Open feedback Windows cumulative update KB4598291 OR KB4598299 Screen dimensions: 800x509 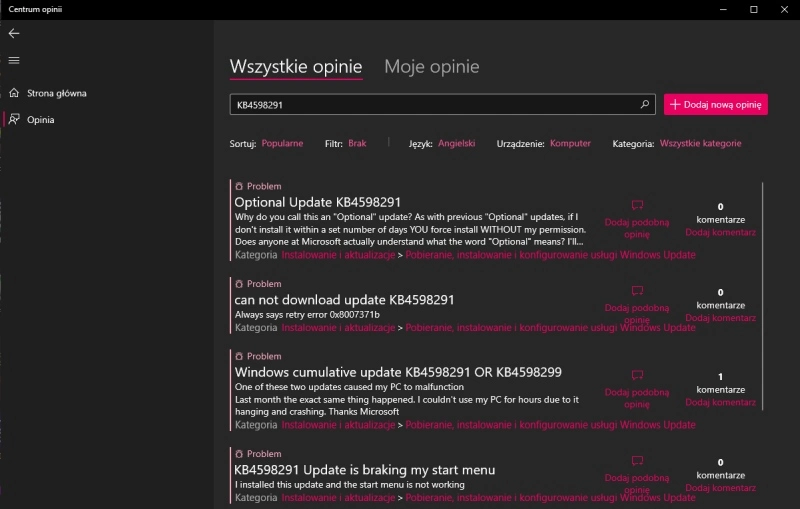[x=398, y=372]
